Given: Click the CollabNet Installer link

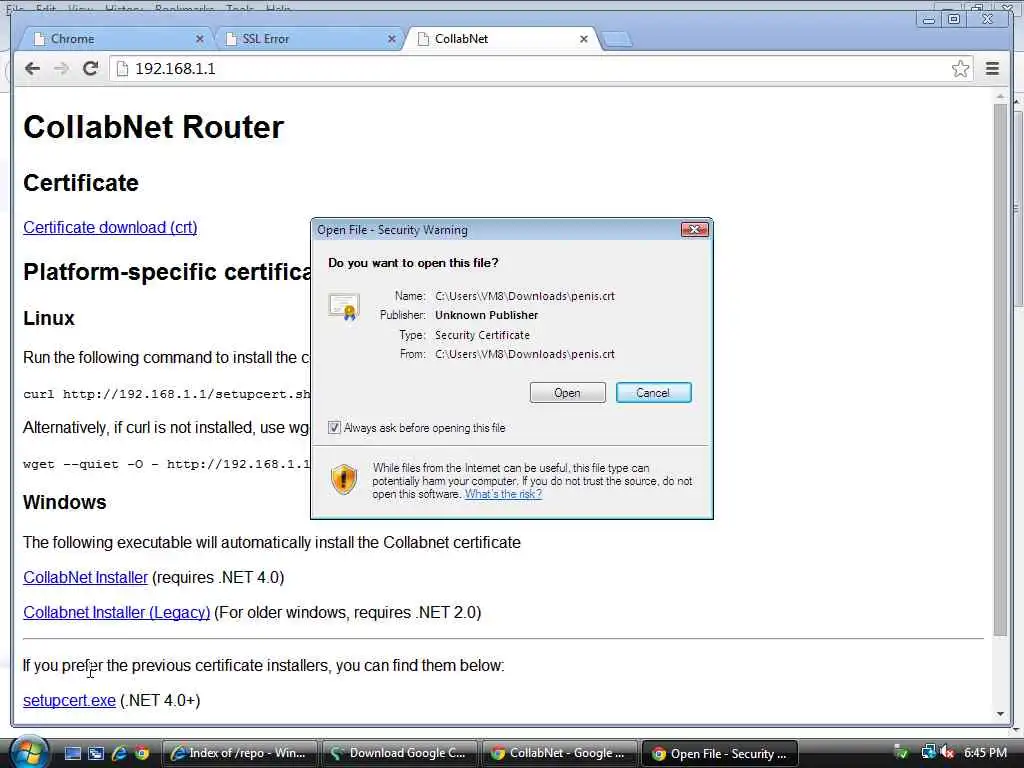Looking at the screenshot, I should click(86, 577).
